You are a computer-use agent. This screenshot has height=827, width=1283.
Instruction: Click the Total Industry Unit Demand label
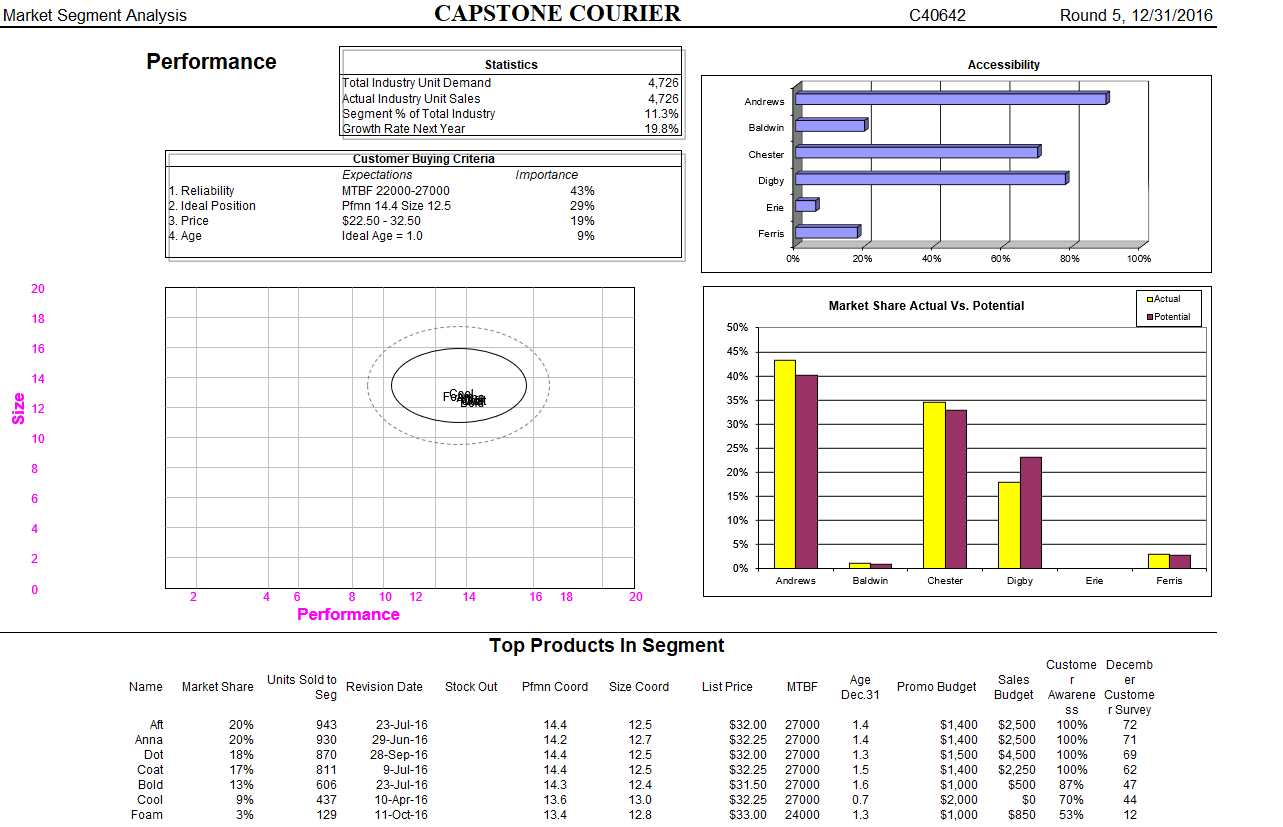click(x=417, y=83)
